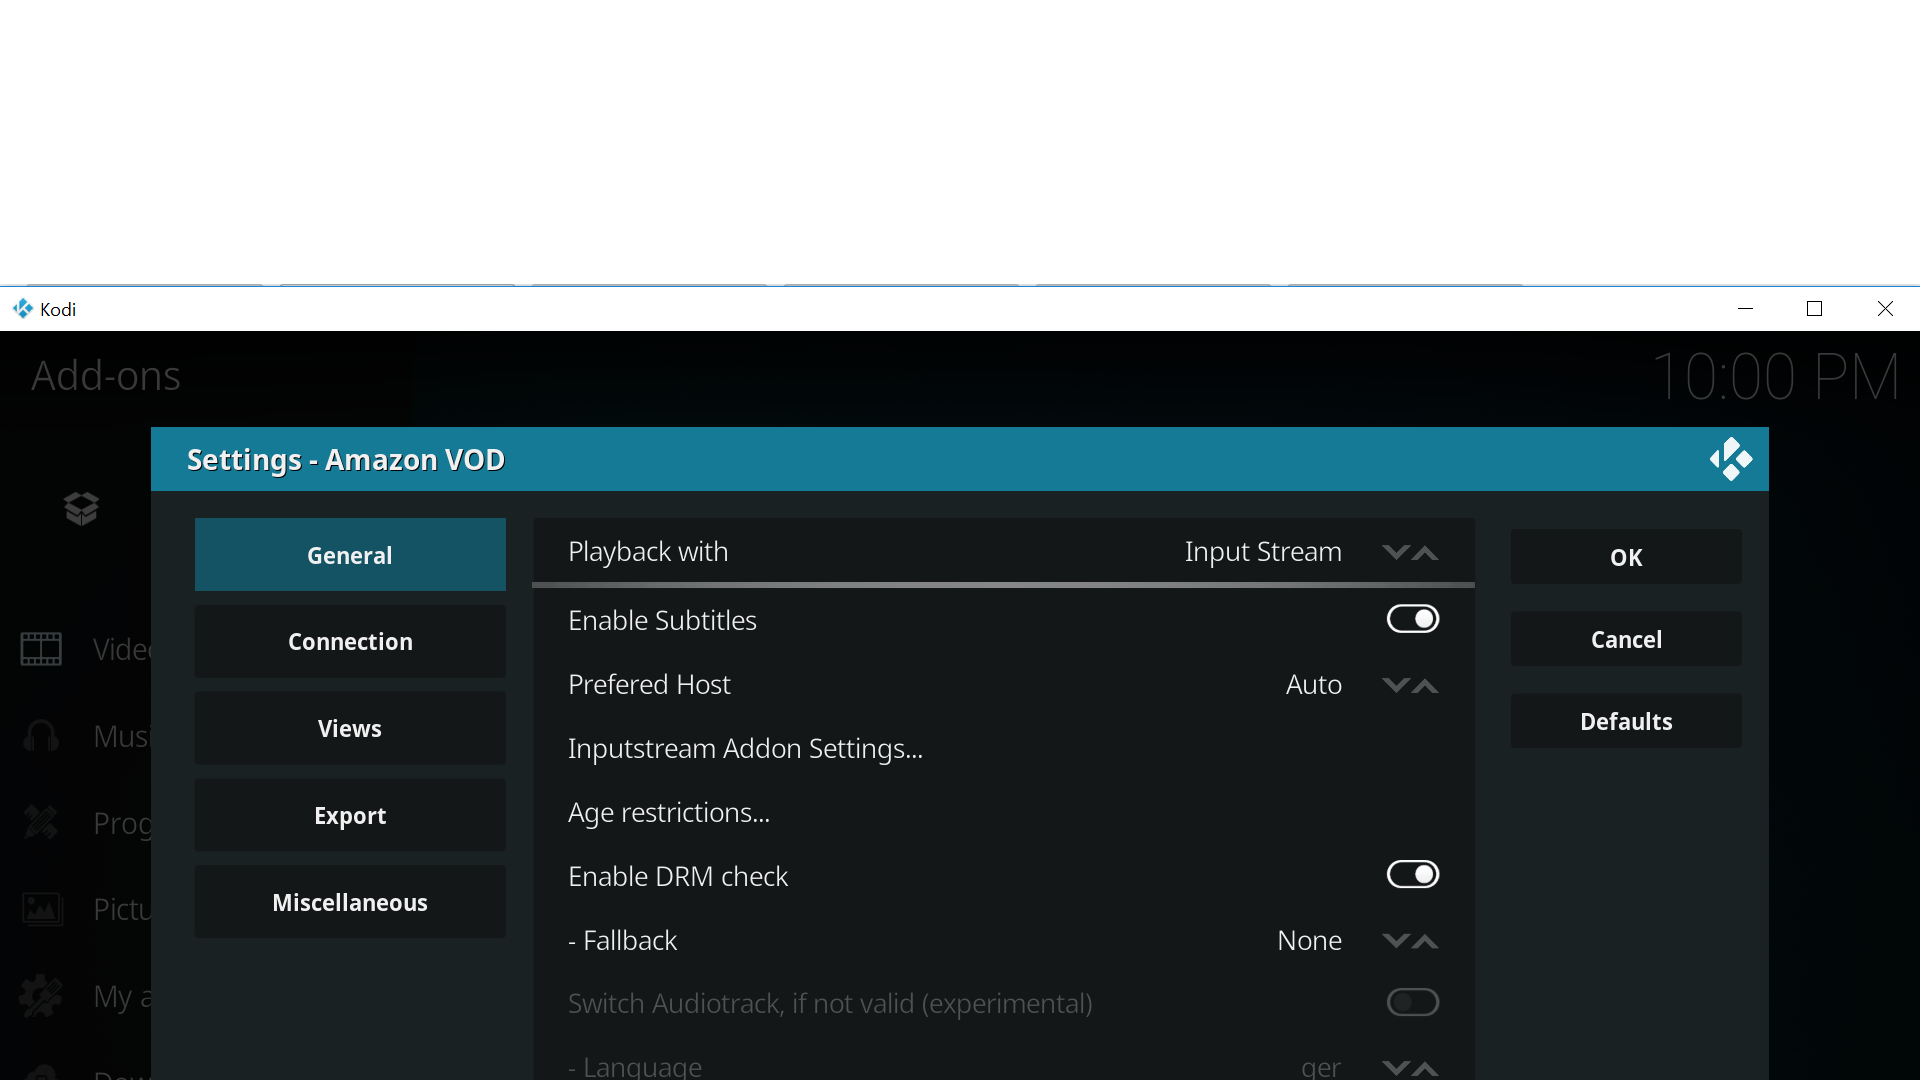
Task: Select the Pictures image icon
Action: coord(42,909)
